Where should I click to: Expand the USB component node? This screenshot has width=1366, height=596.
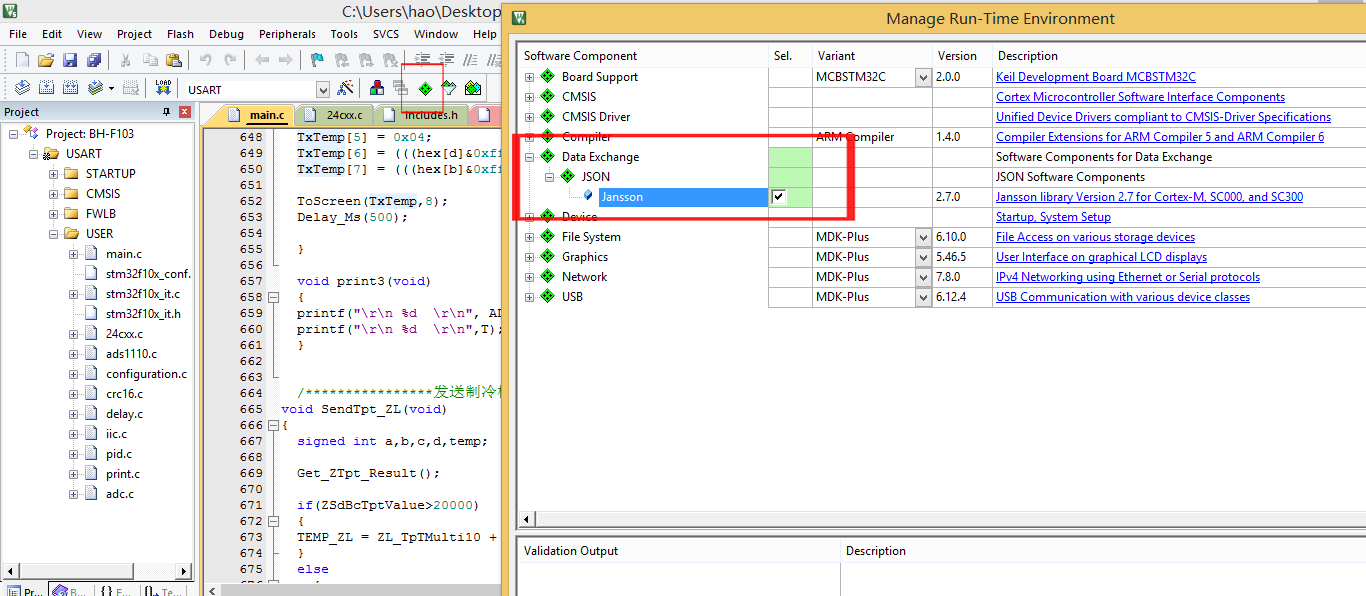point(529,297)
